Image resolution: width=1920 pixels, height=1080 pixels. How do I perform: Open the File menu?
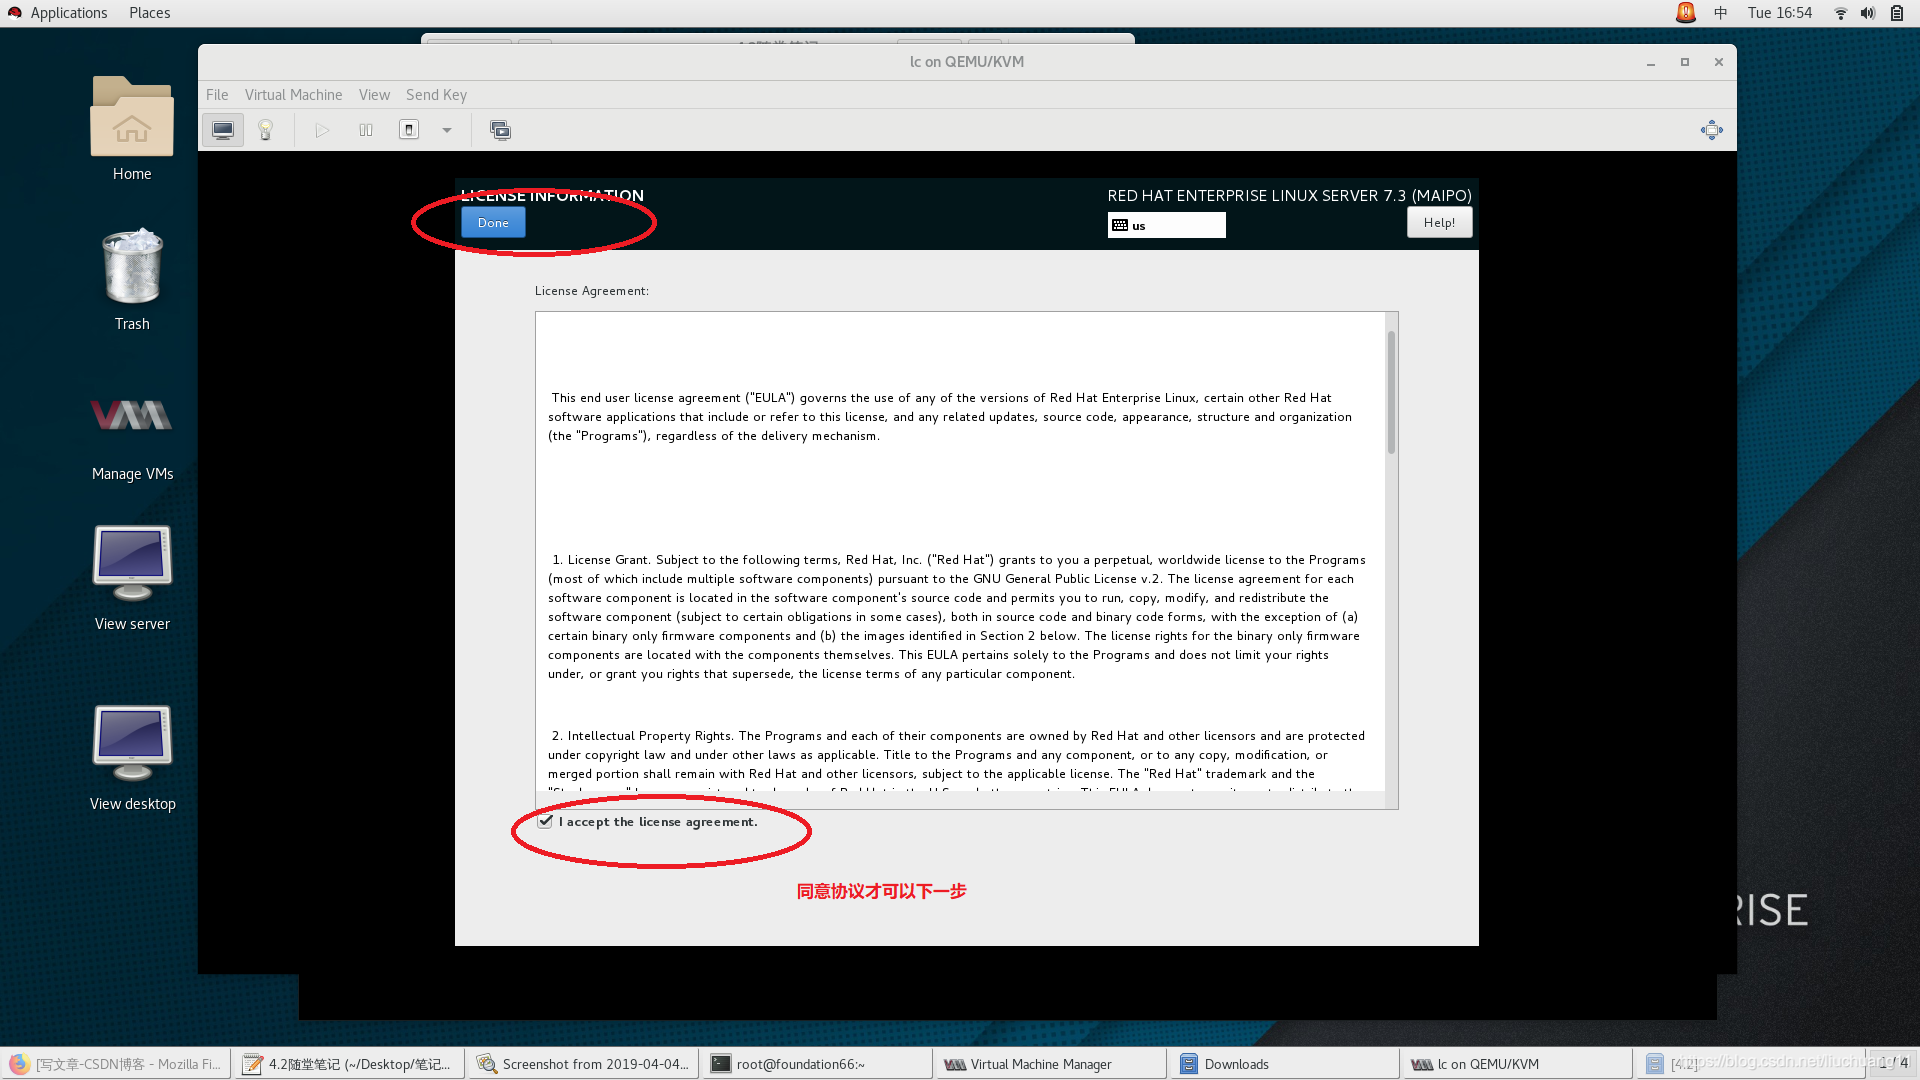[x=217, y=95]
